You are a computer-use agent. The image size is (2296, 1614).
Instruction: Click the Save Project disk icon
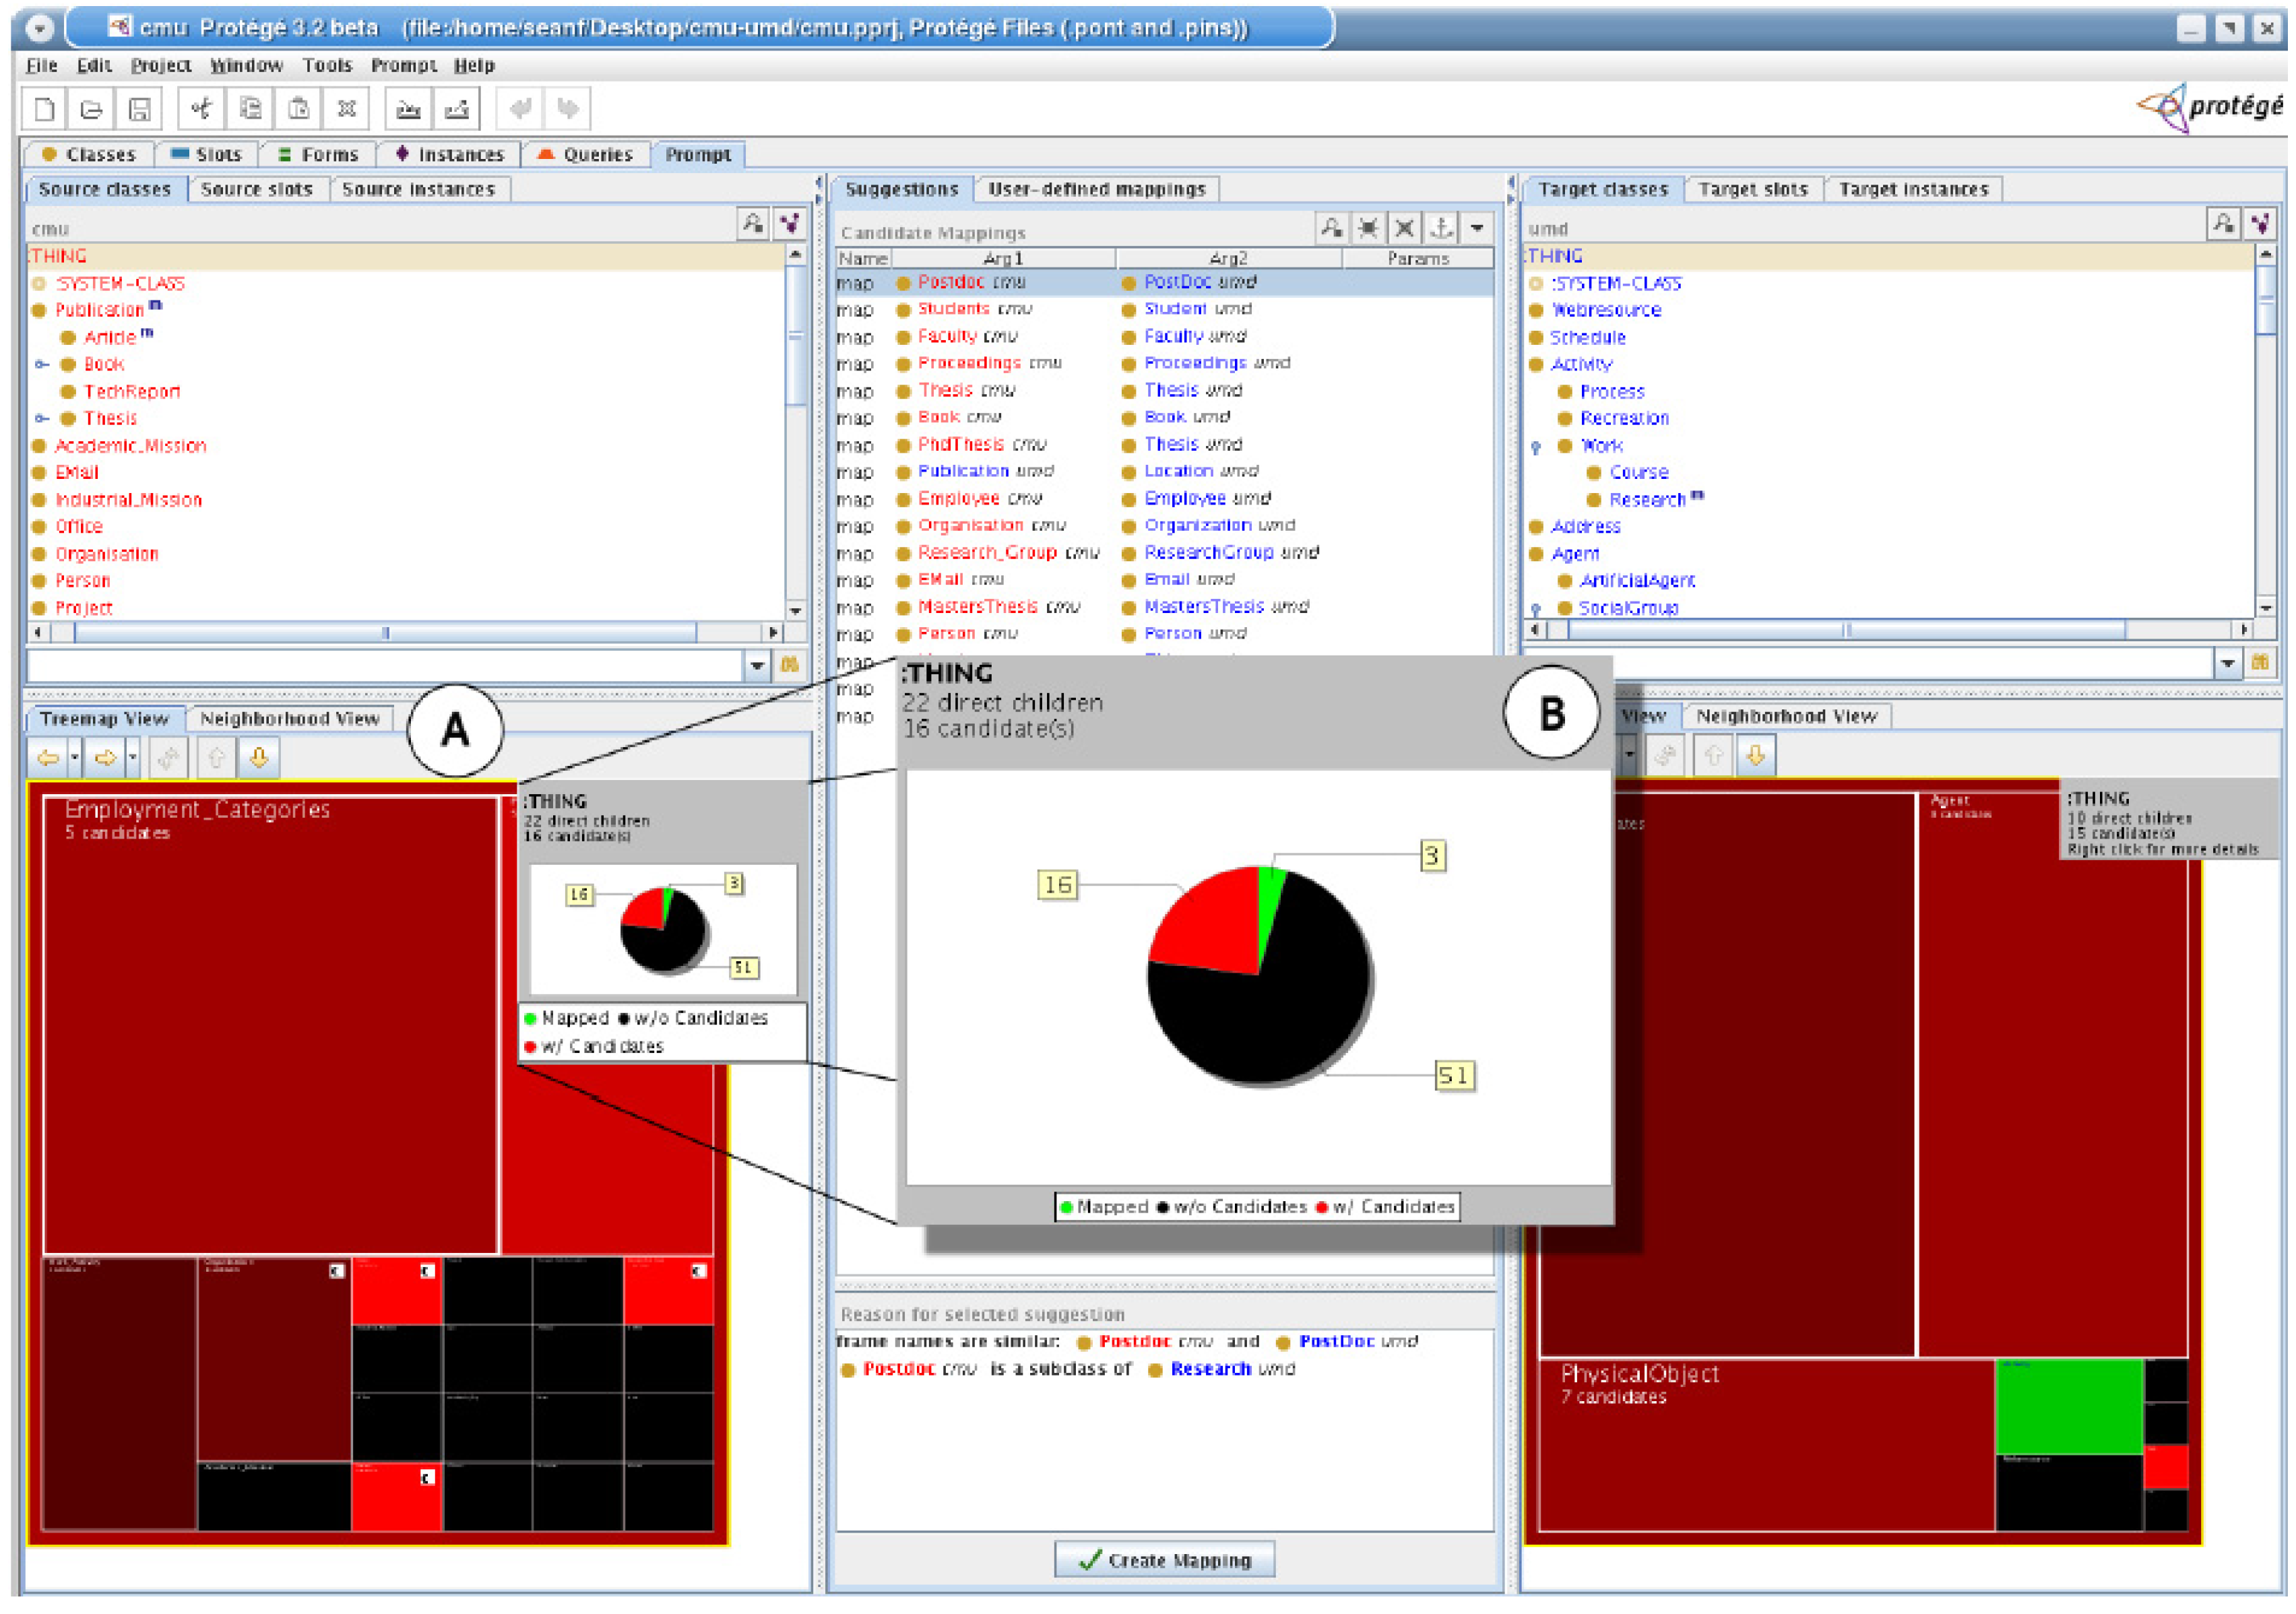pyautogui.click(x=139, y=108)
